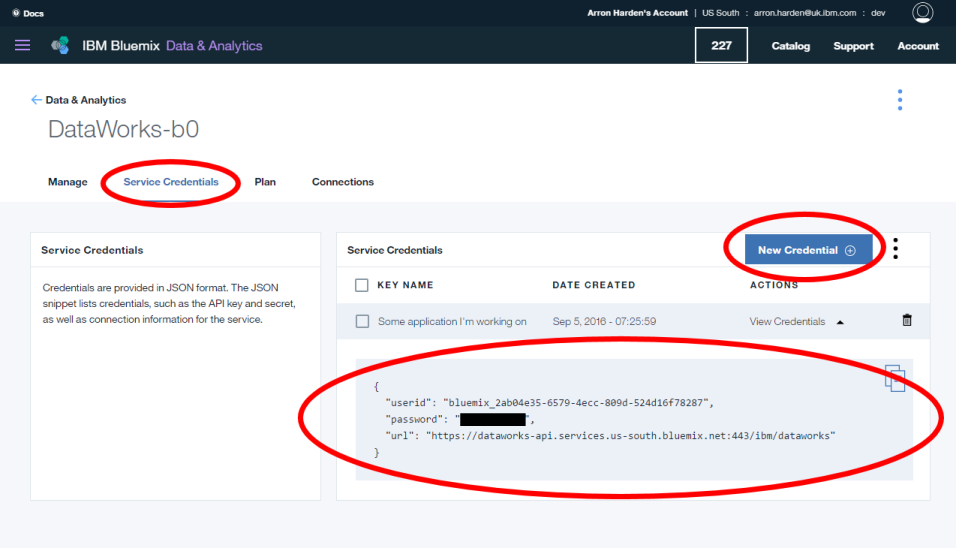Click the dev space label
The image size is (956, 548).
point(878,13)
